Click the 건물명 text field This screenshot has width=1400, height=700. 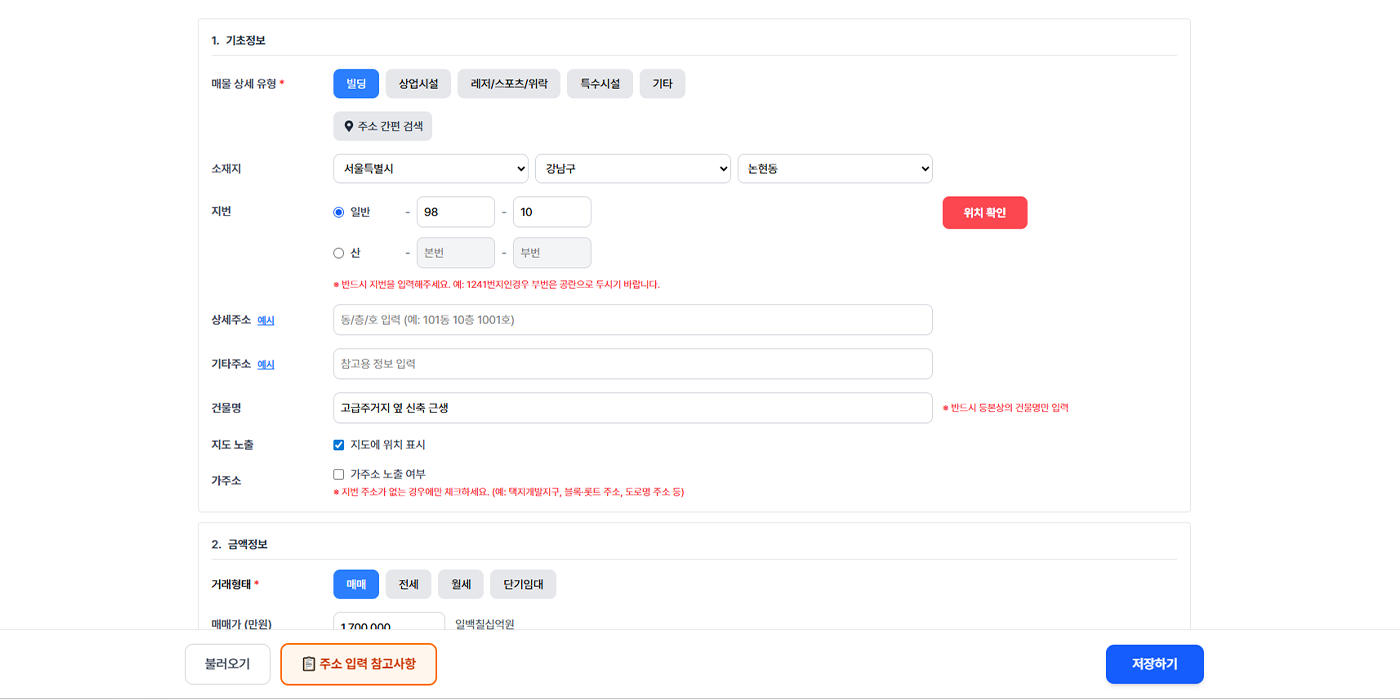pyautogui.click(x=632, y=408)
